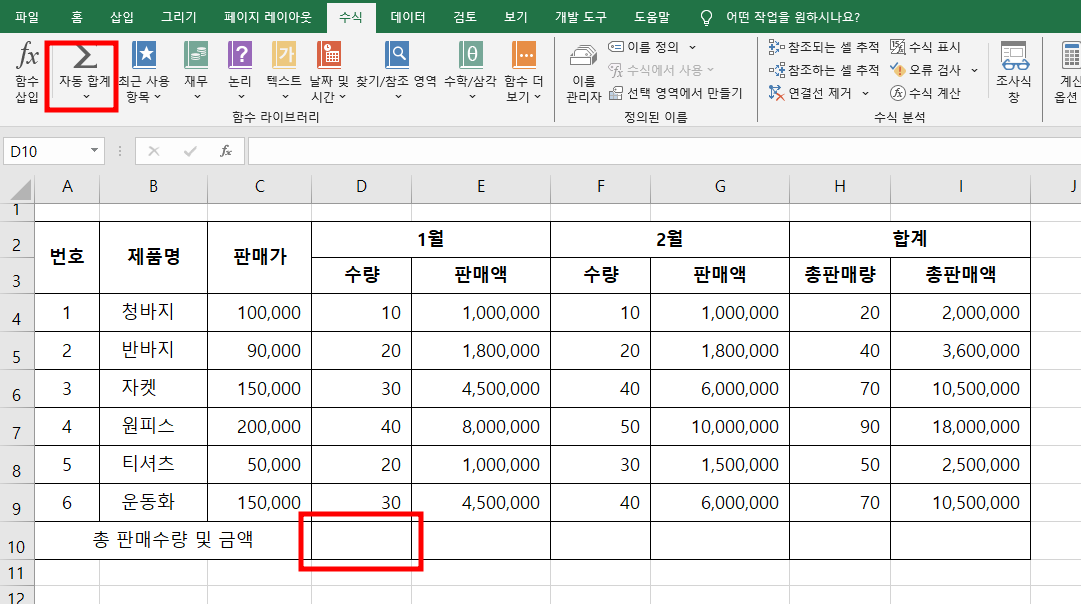Open Logical (논리) functions
The height and width of the screenshot is (604, 1081).
click(x=240, y=72)
